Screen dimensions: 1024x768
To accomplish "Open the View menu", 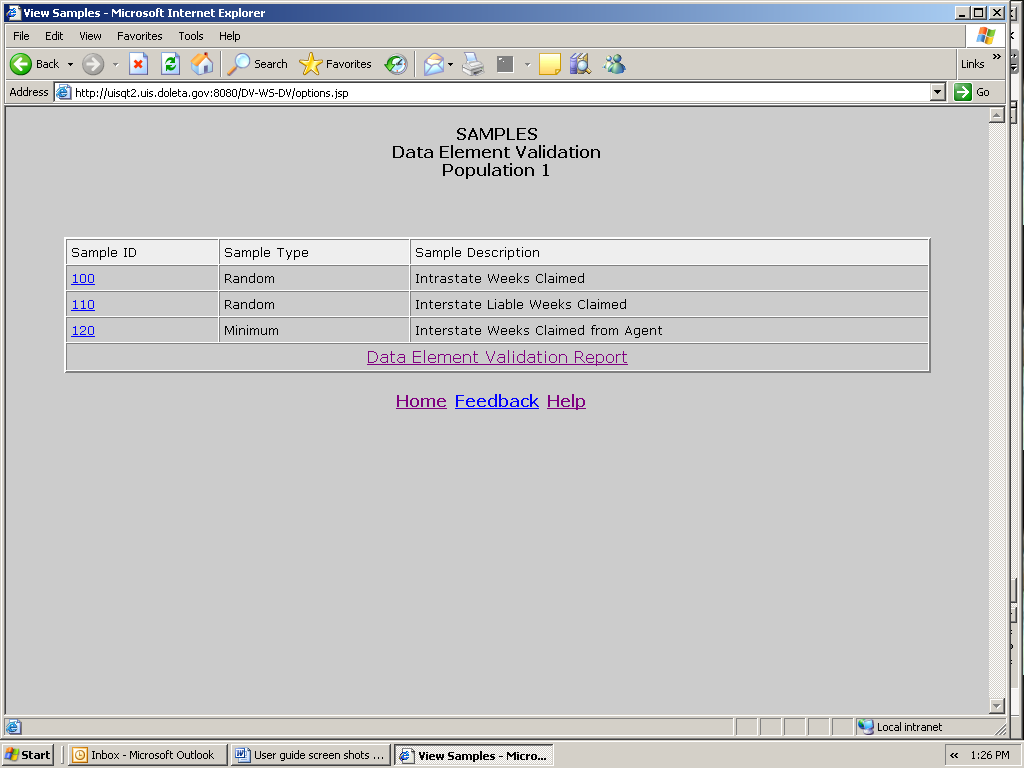I will [90, 36].
